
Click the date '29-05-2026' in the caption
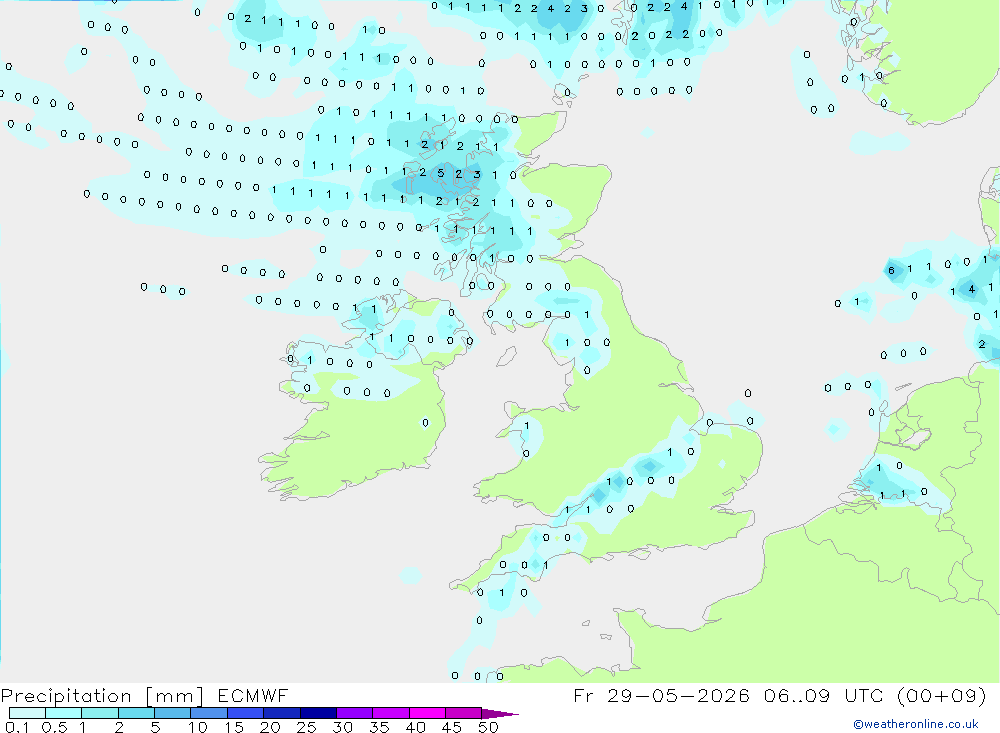(x=678, y=695)
